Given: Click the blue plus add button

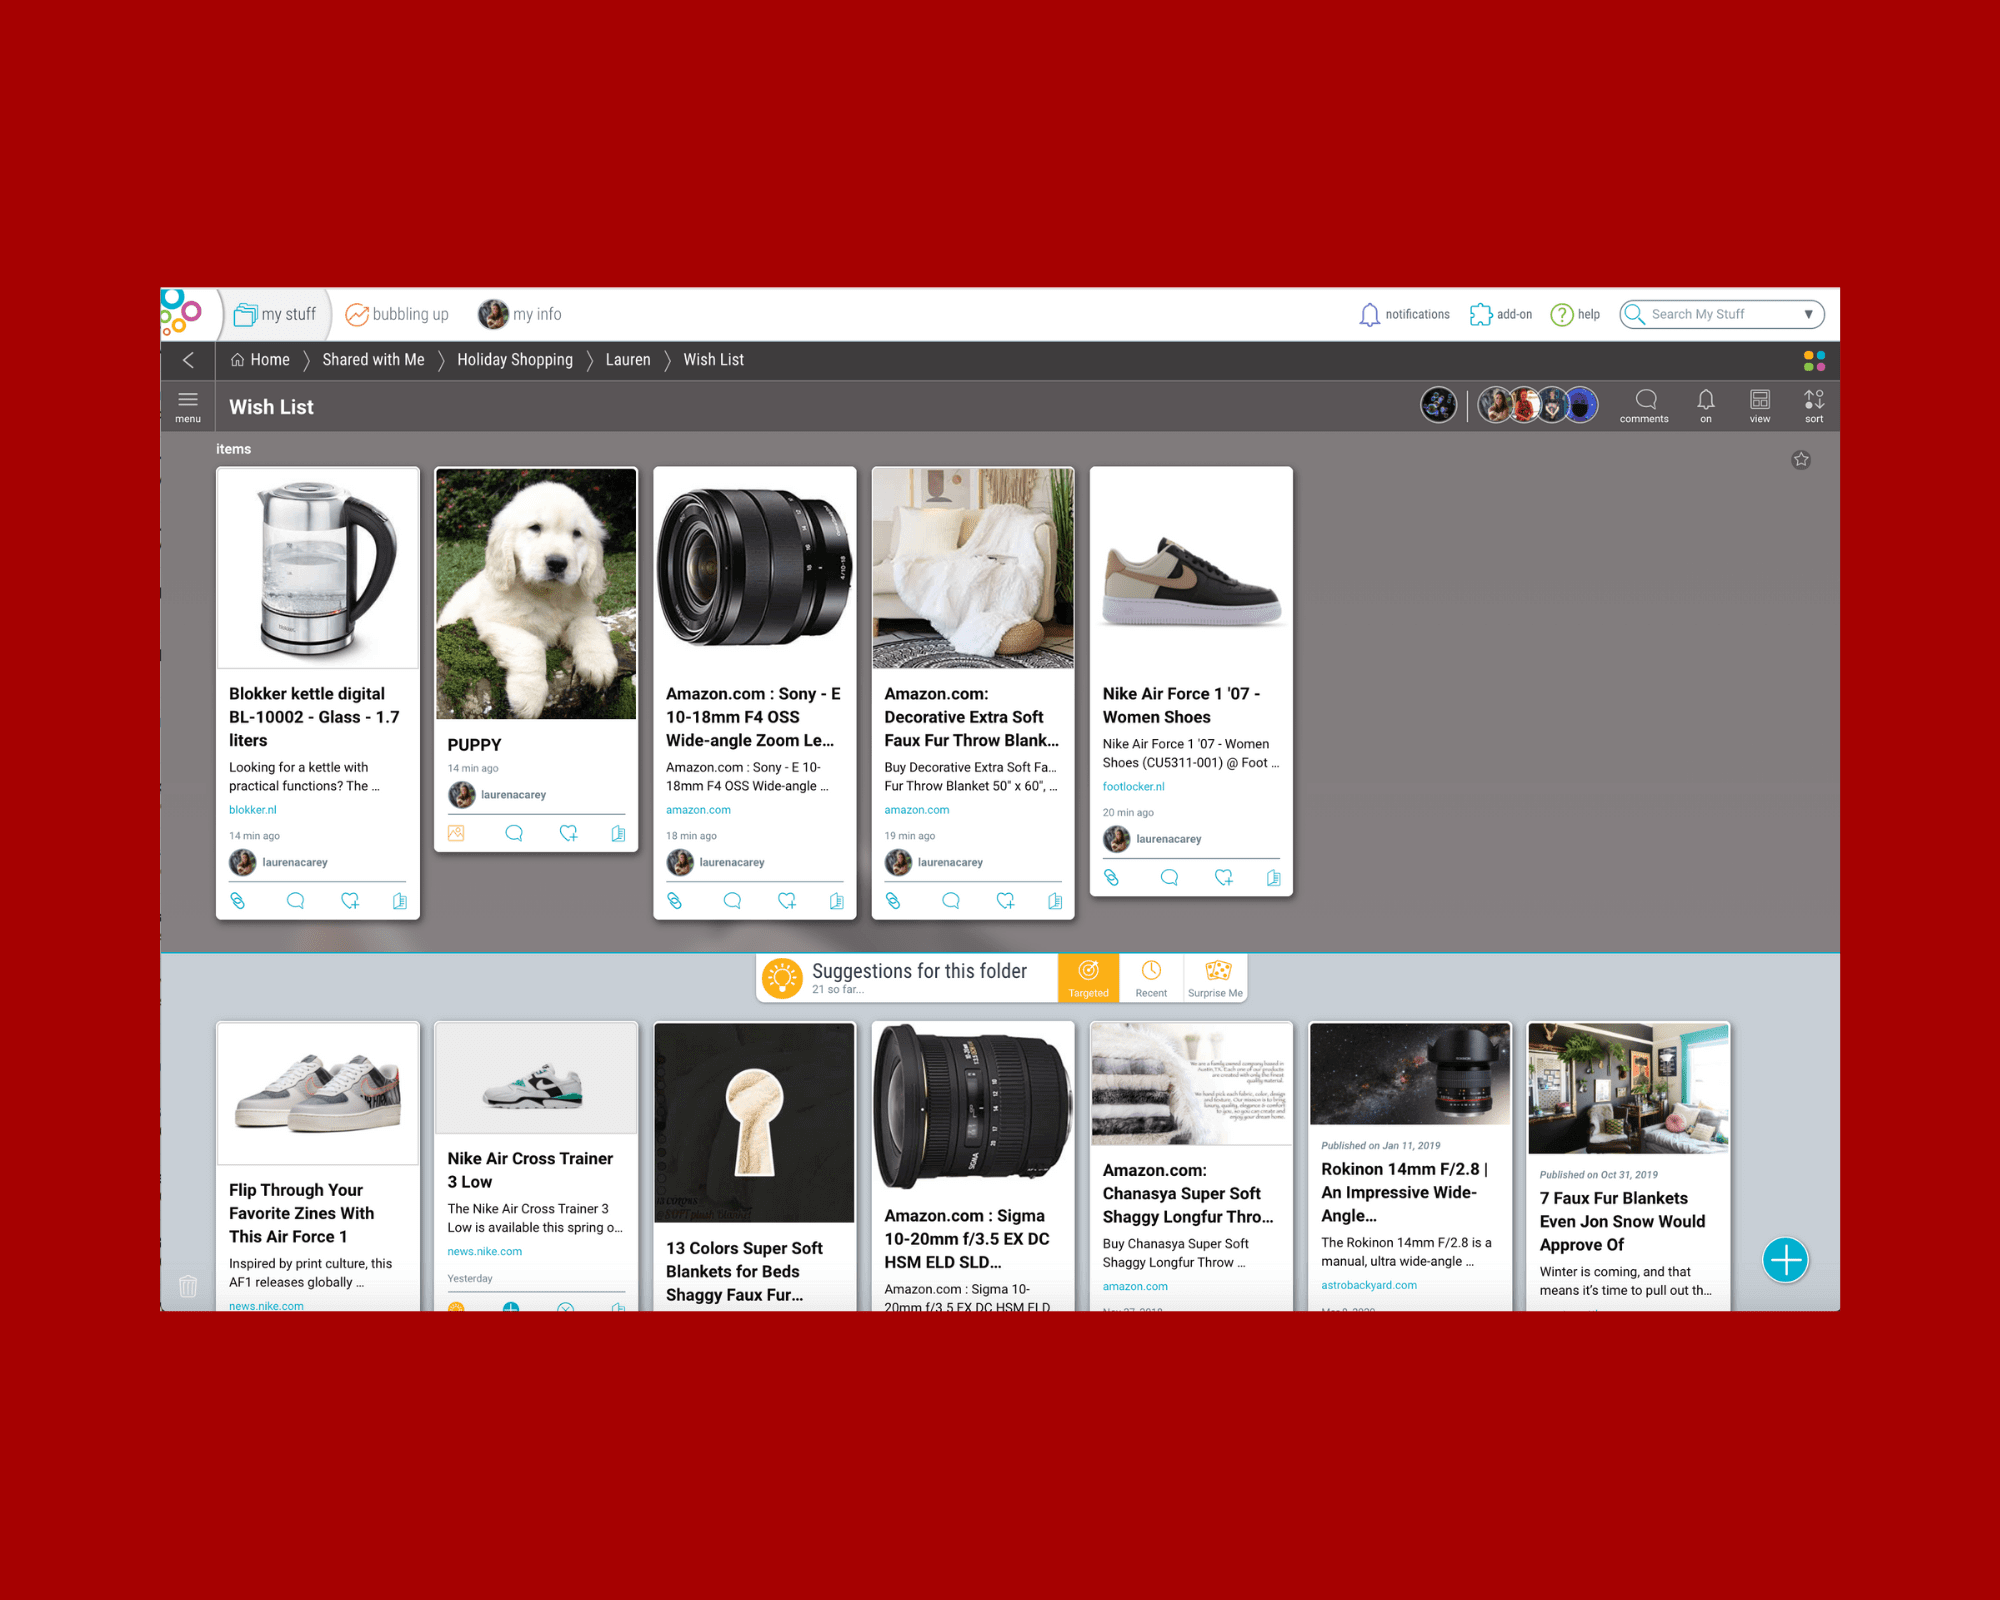Looking at the screenshot, I should click(1786, 1260).
